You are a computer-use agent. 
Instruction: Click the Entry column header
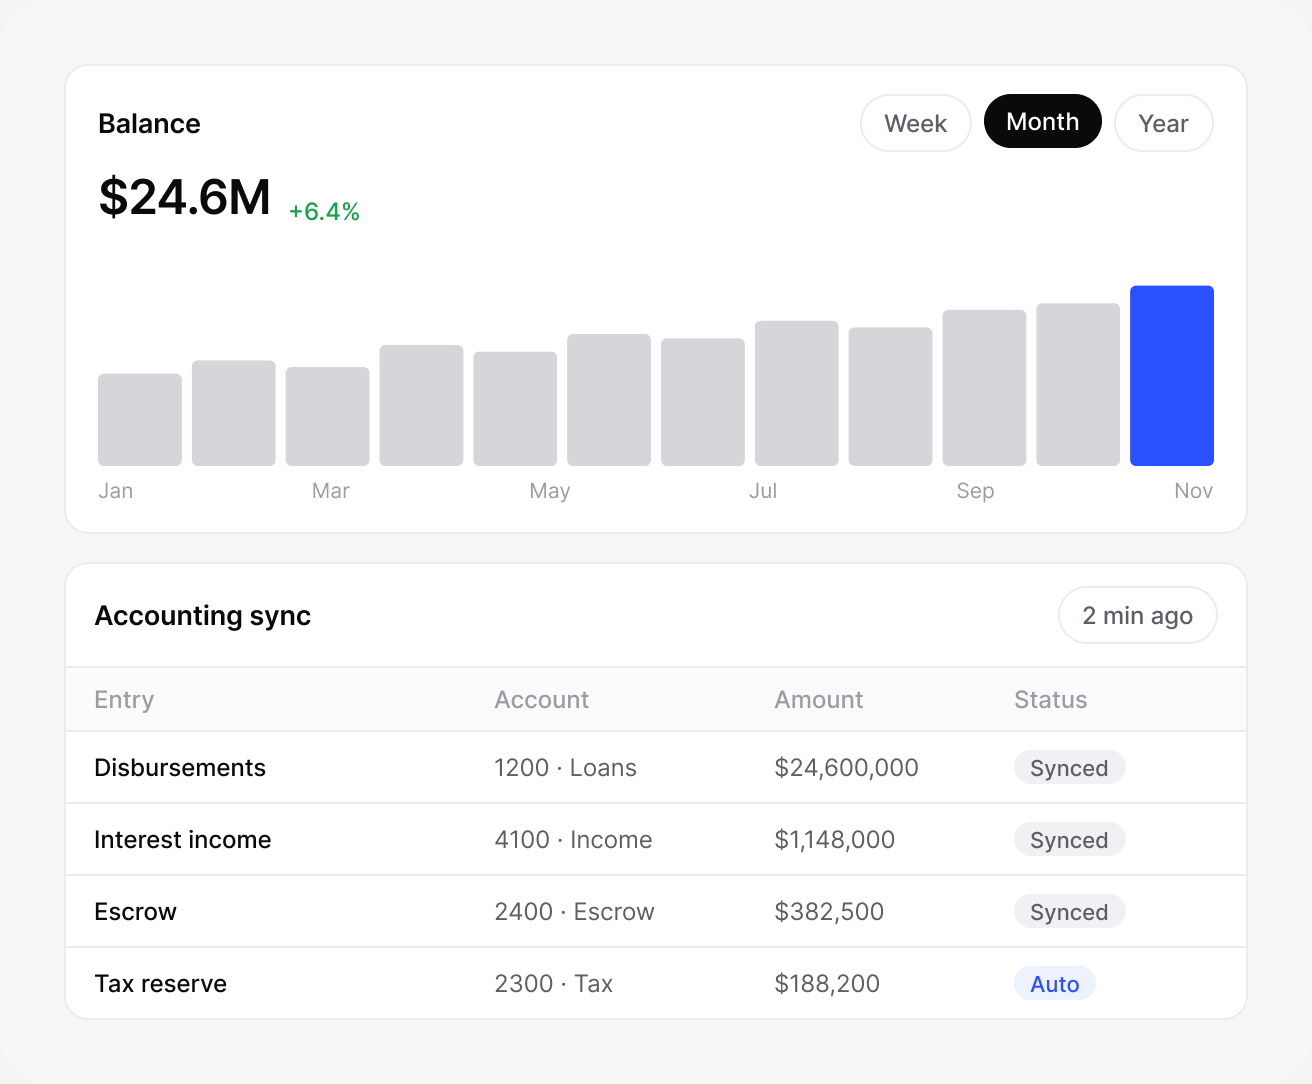coord(124,700)
